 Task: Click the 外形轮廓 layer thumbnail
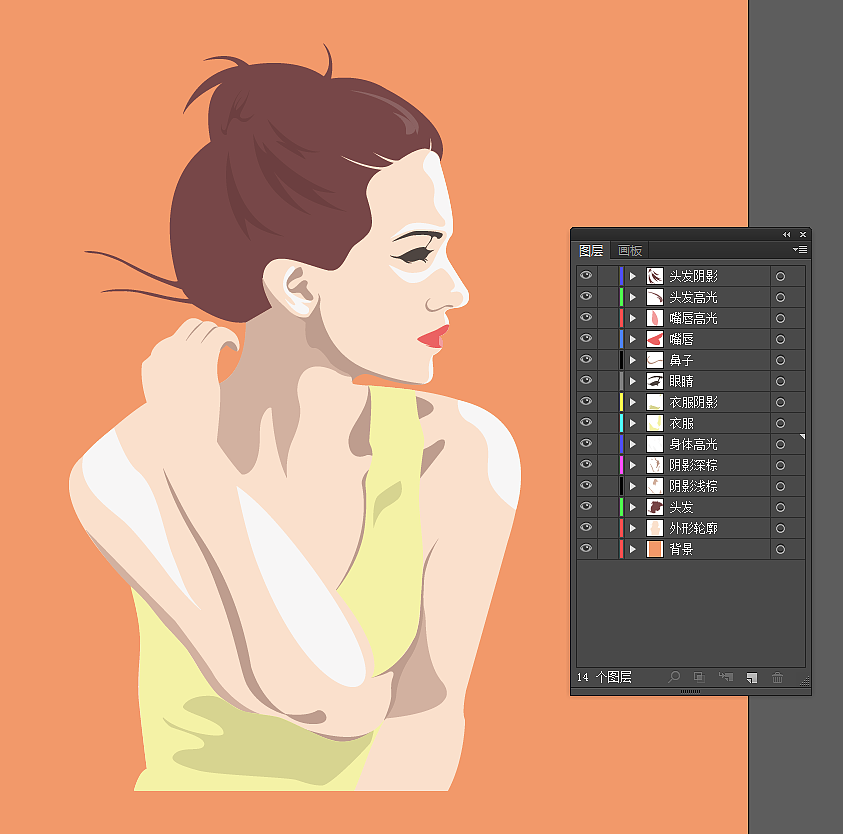[x=655, y=528]
